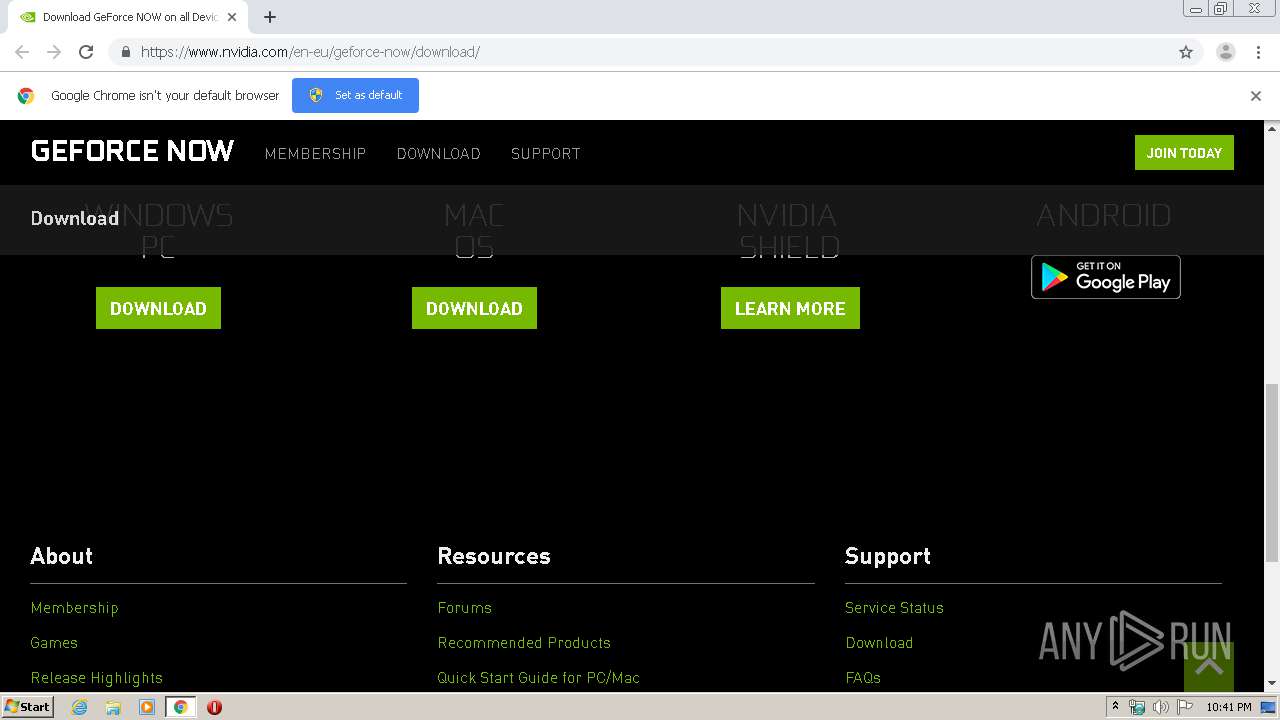Download for Windows PC
The width and height of the screenshot is (1280, 720).
click(158, 308)
